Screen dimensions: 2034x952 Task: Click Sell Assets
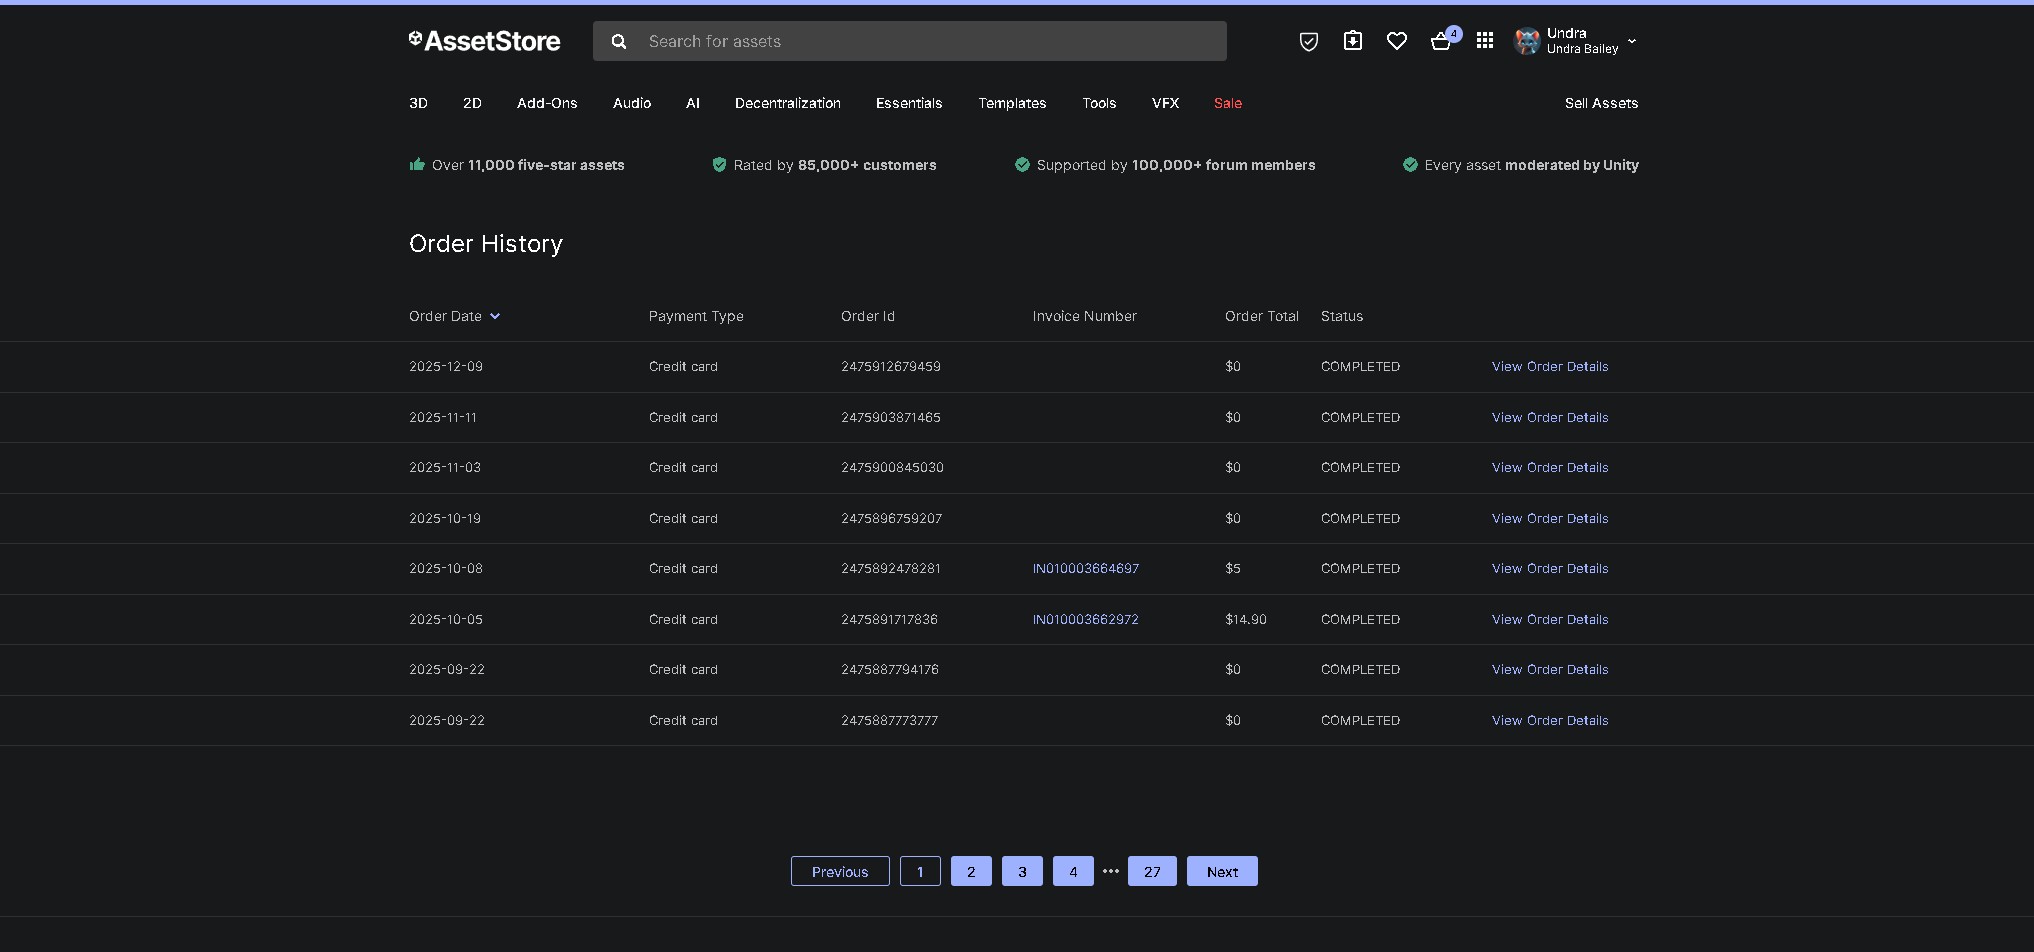point(1601,103)
